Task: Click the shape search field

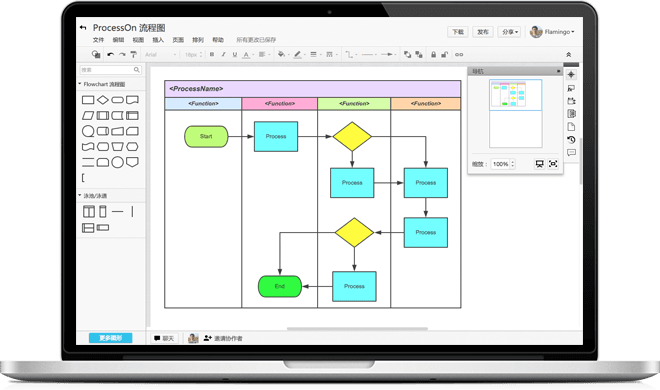Action: pos(111,70)
